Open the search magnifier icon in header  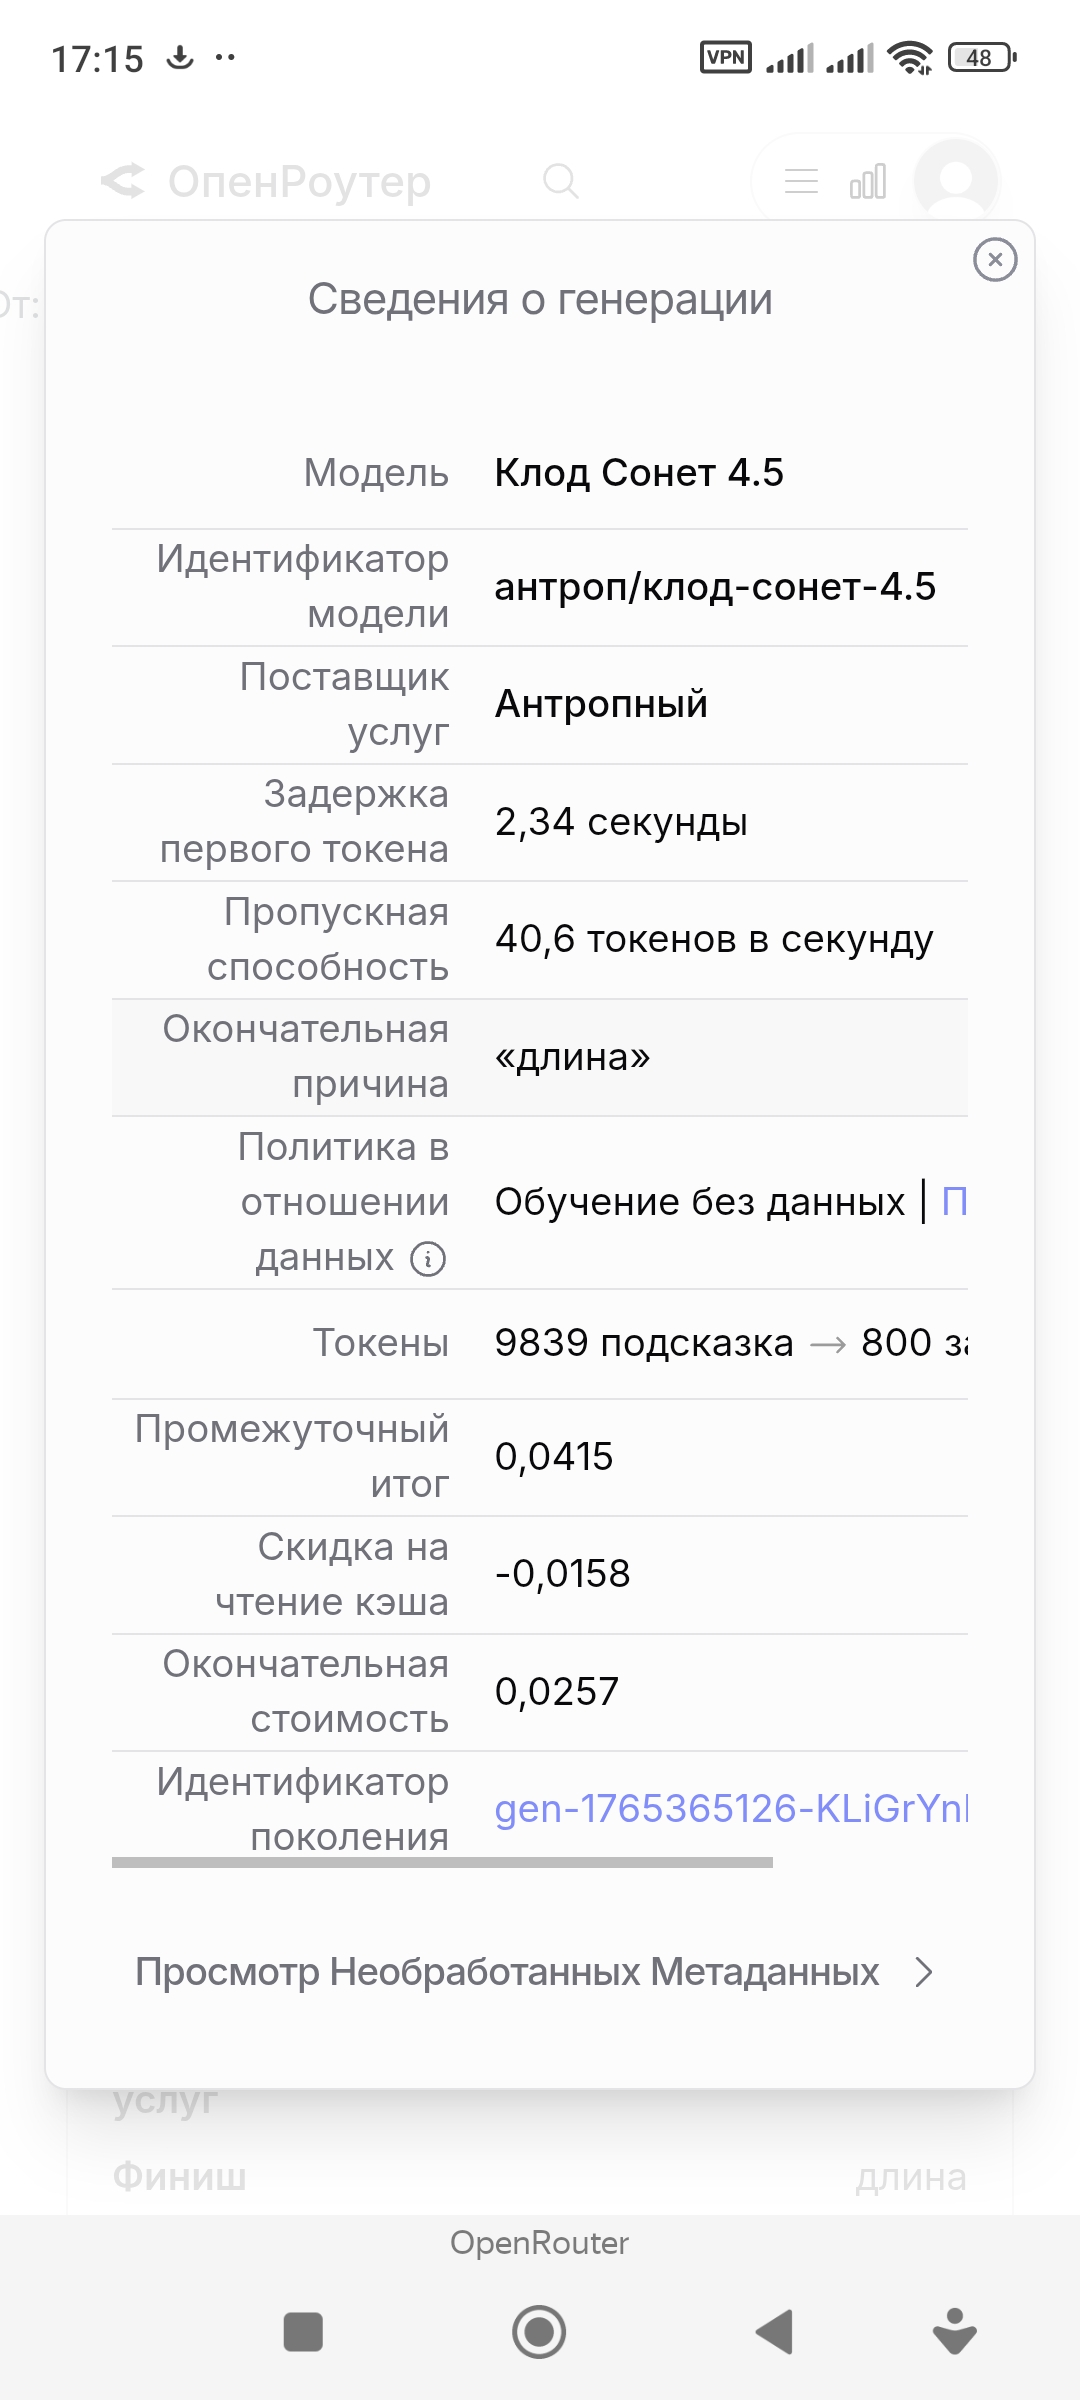pyautogui.click(x=560, y=181)
